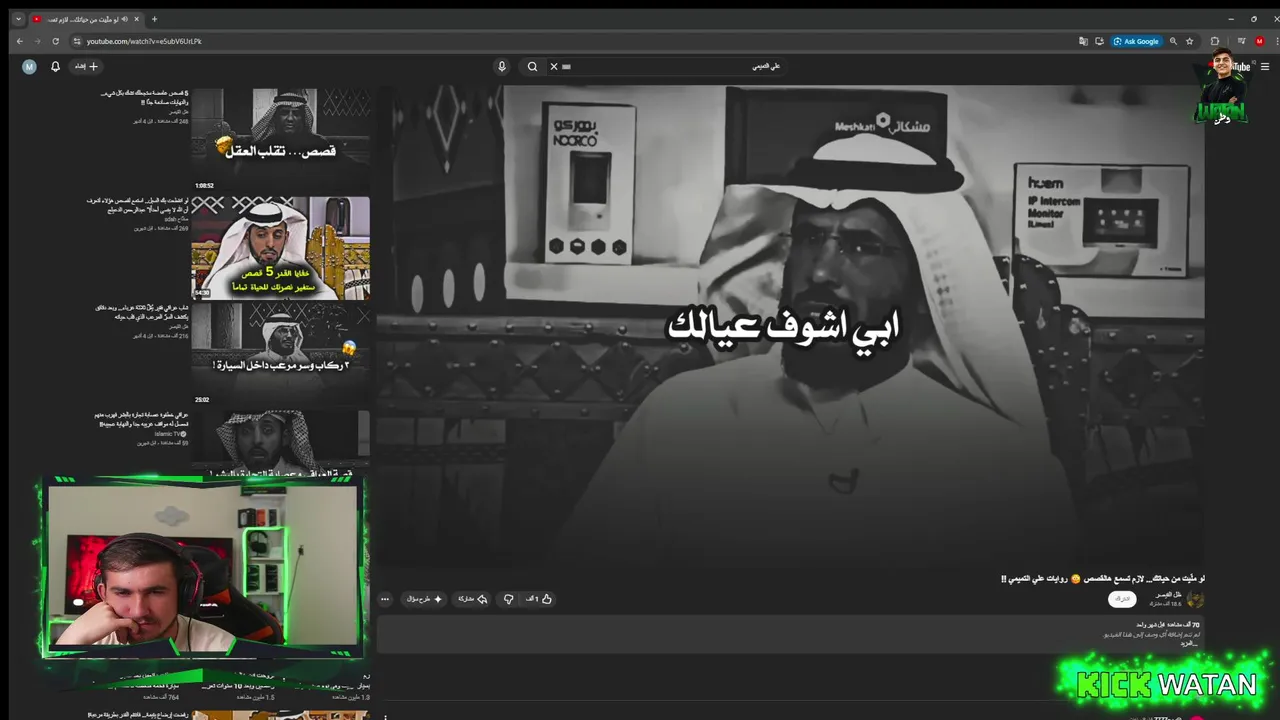
Task: Open the title text of the third suggested video
Action: pos(142,311)
